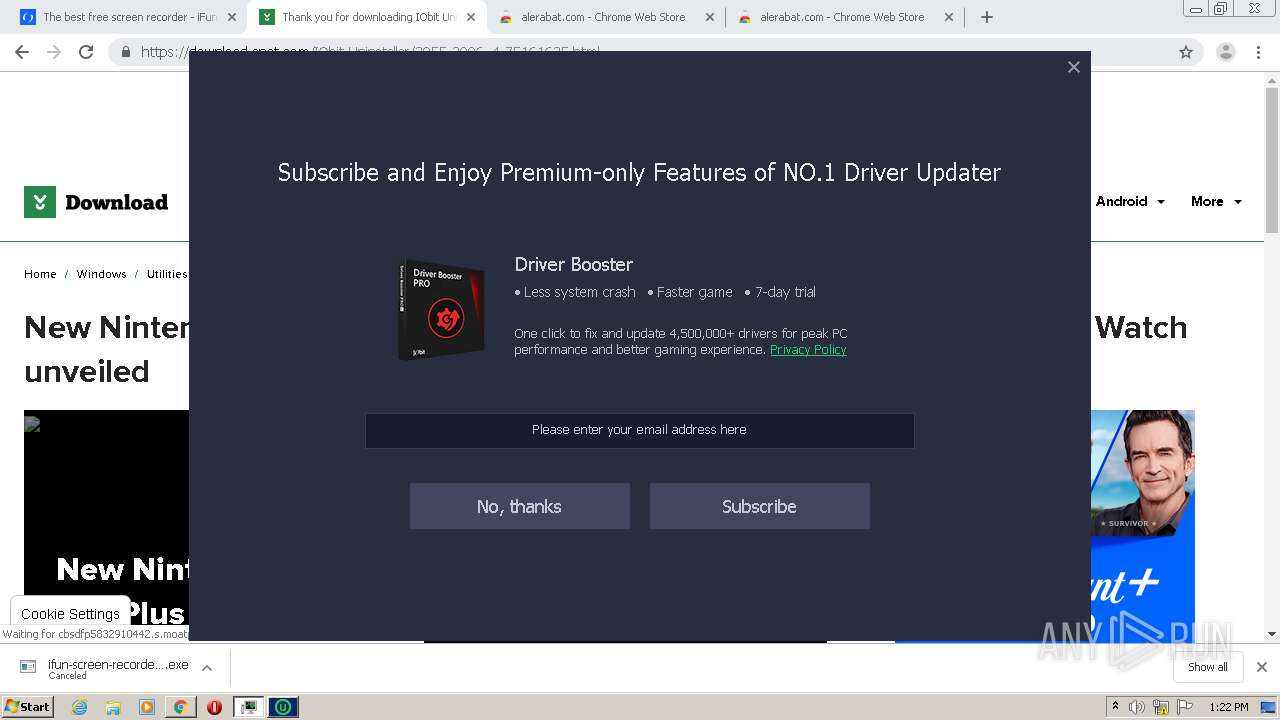Viewport: 1280px width, 720px height.
Task: Open the ifun-screen-recorder download item
Action: [x=104, y=668]
